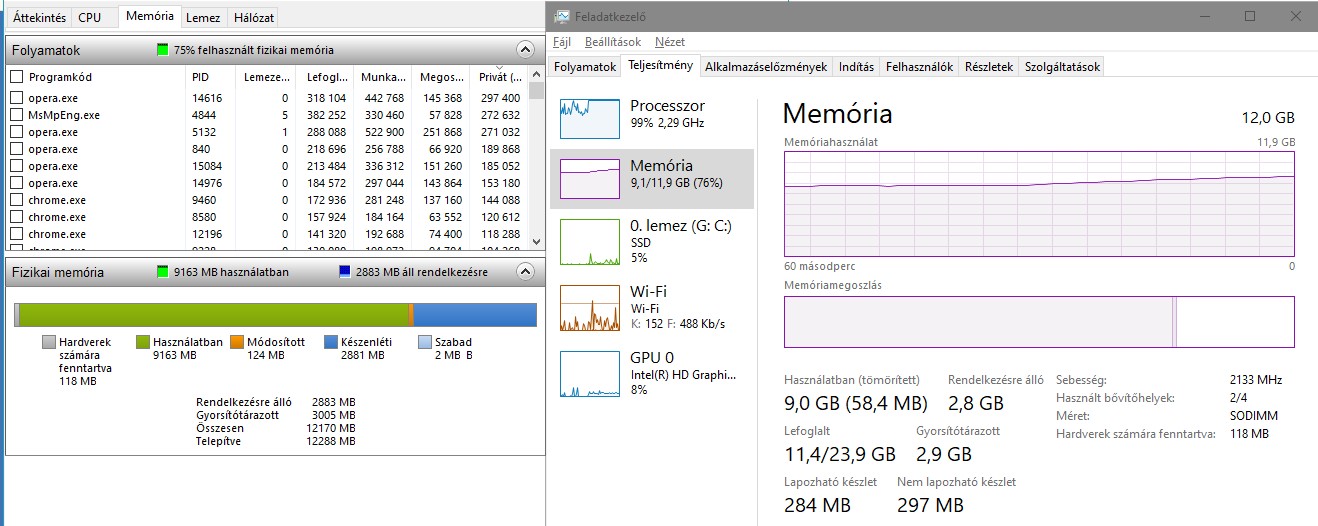Viewport: 1318px width, 526px height.
Task: Check the opera.exe box with PID 840
Action: 16,149
